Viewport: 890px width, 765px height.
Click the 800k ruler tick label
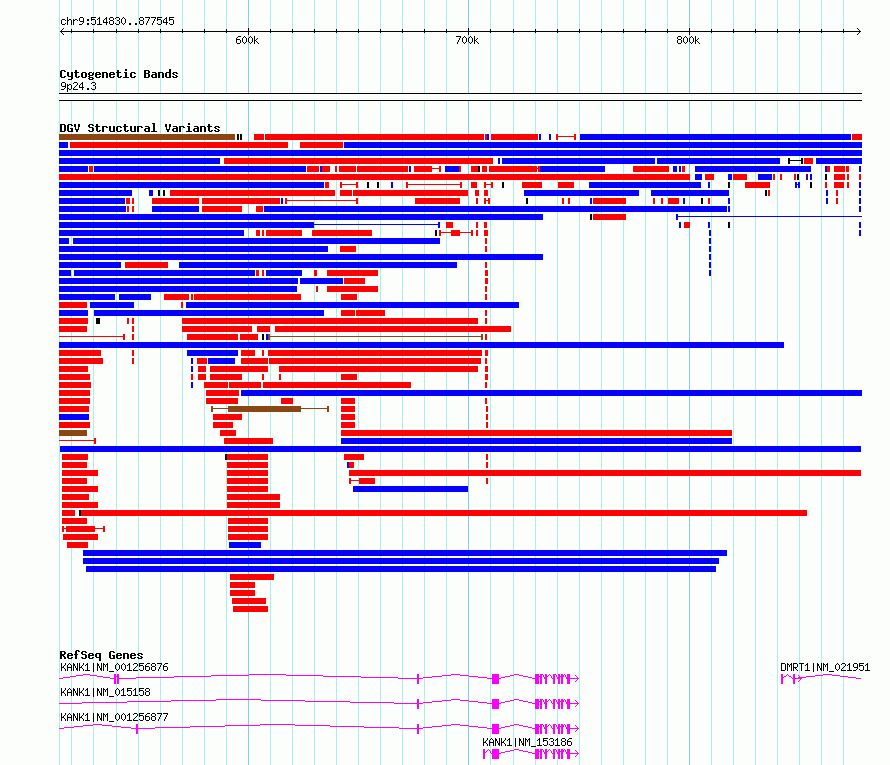688,40
